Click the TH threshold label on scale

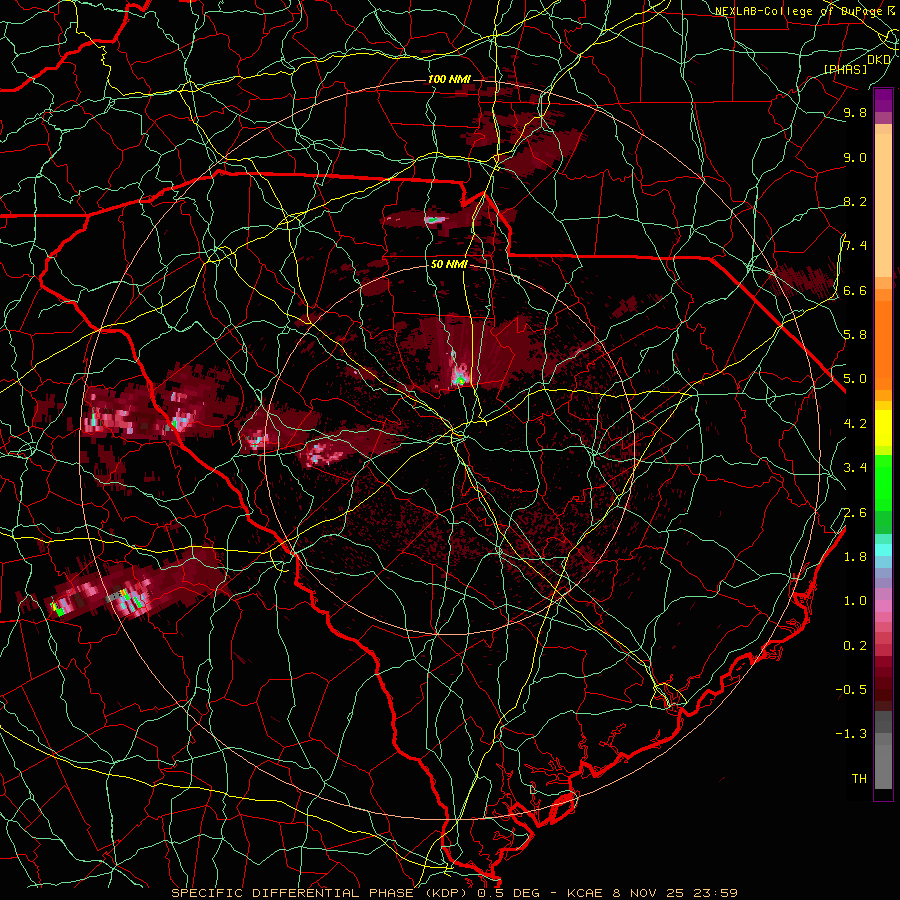click(x=859, y=778)
